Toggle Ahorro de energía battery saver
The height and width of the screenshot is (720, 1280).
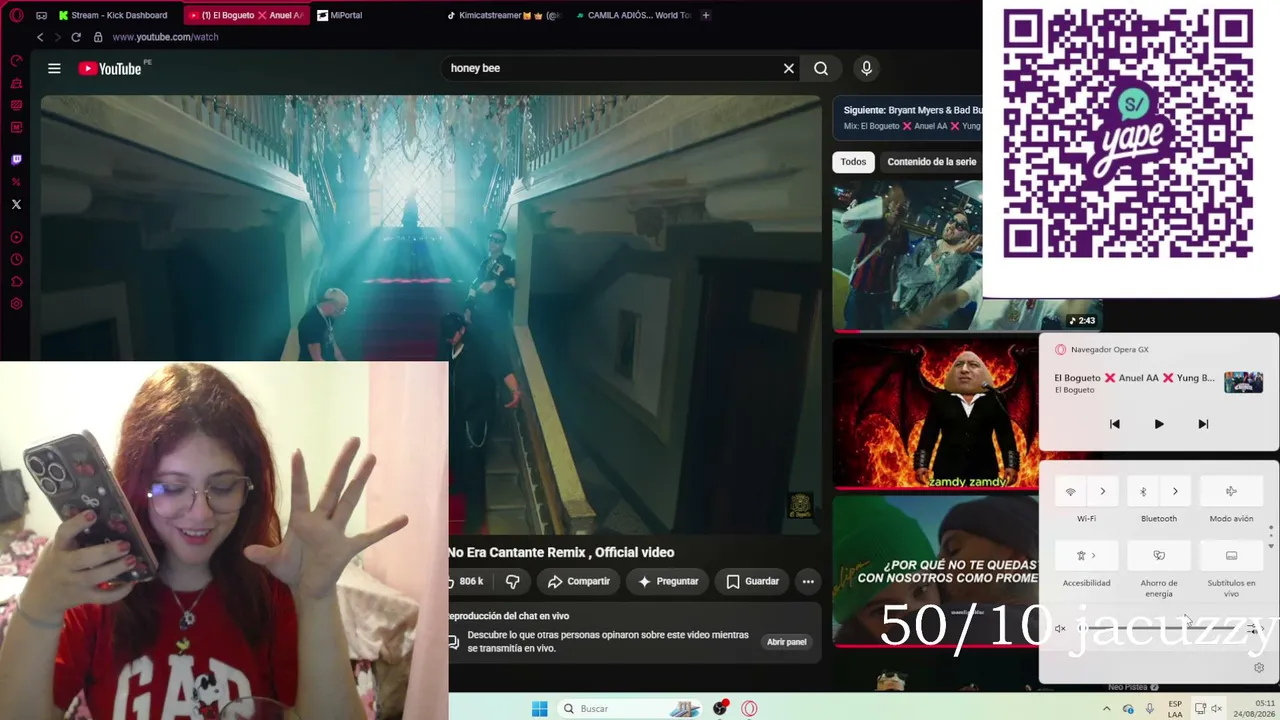(1159, 555)
